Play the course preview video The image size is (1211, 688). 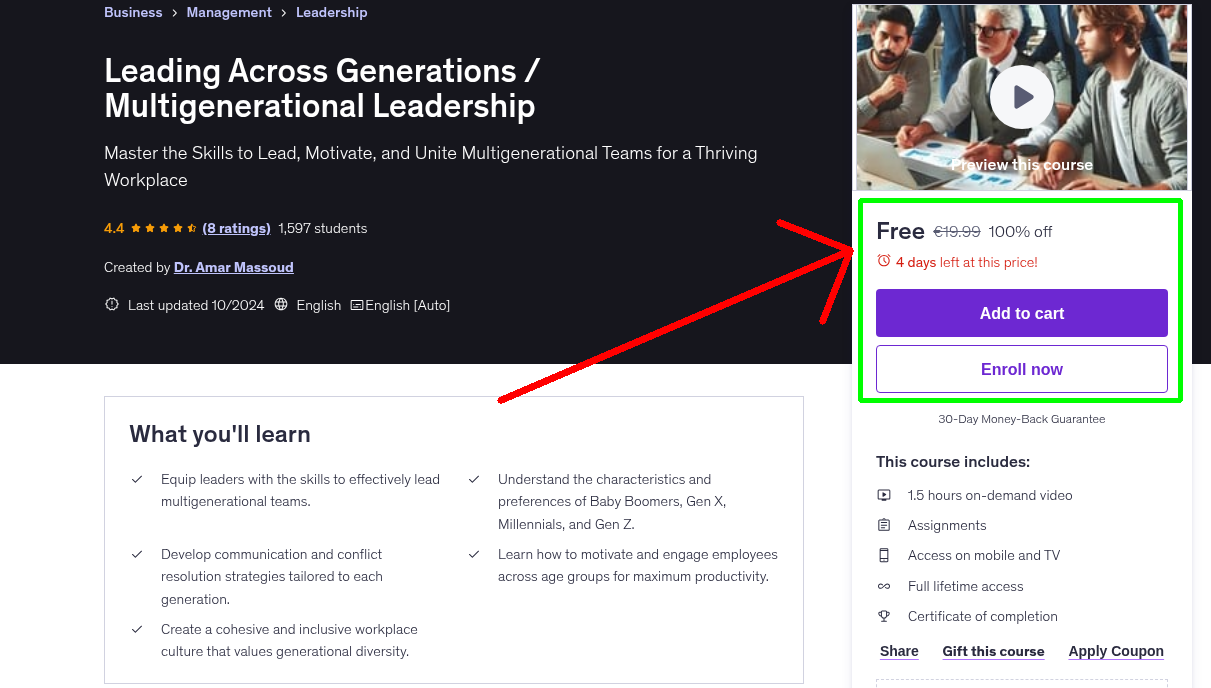1021,97
